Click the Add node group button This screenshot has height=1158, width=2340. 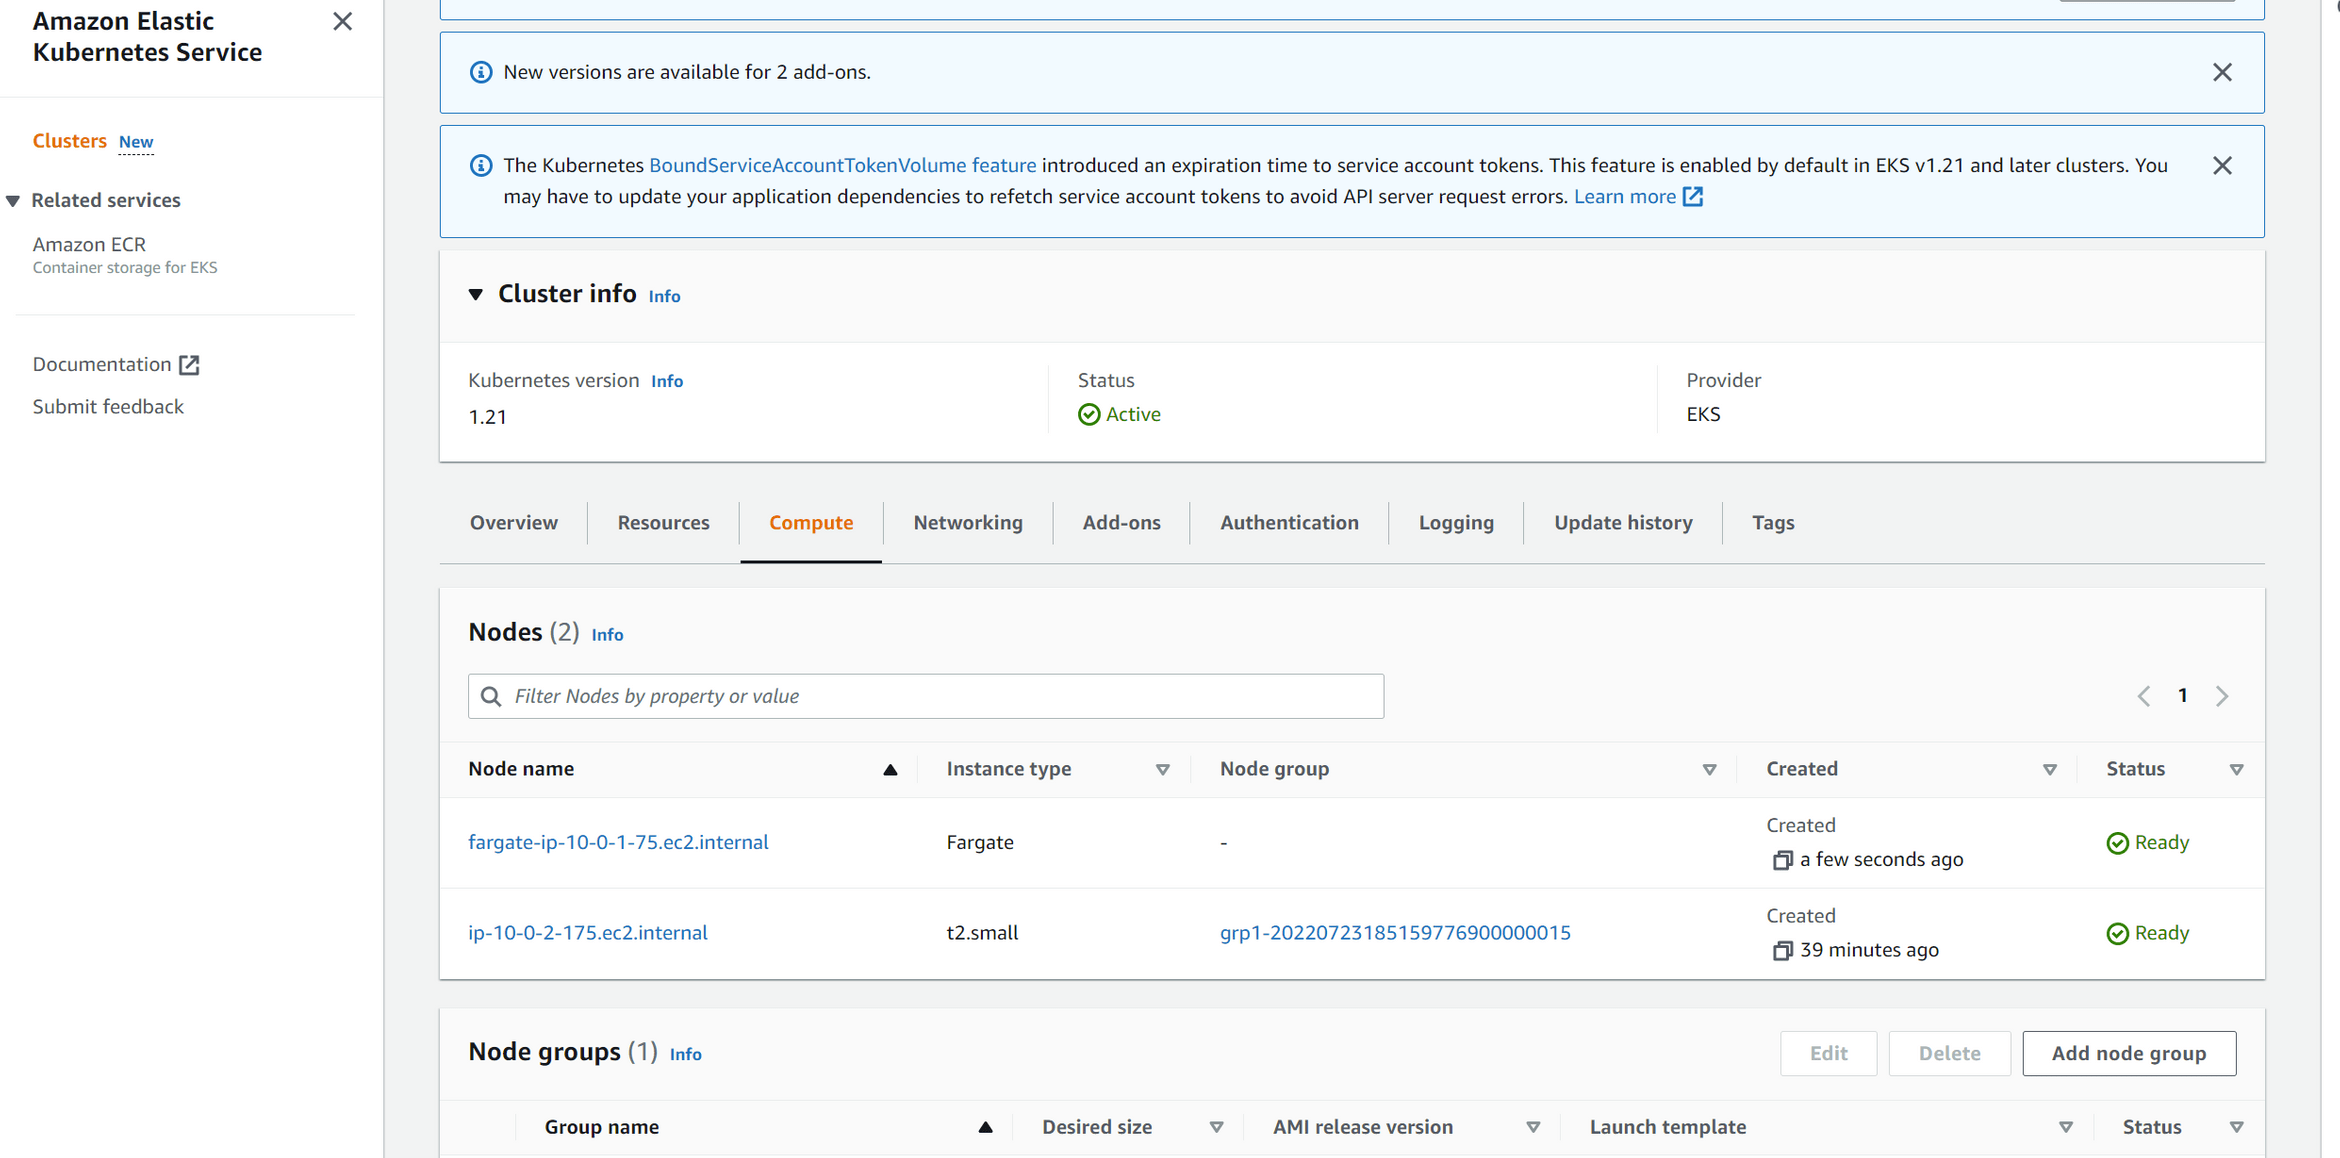(2129, 1054)
